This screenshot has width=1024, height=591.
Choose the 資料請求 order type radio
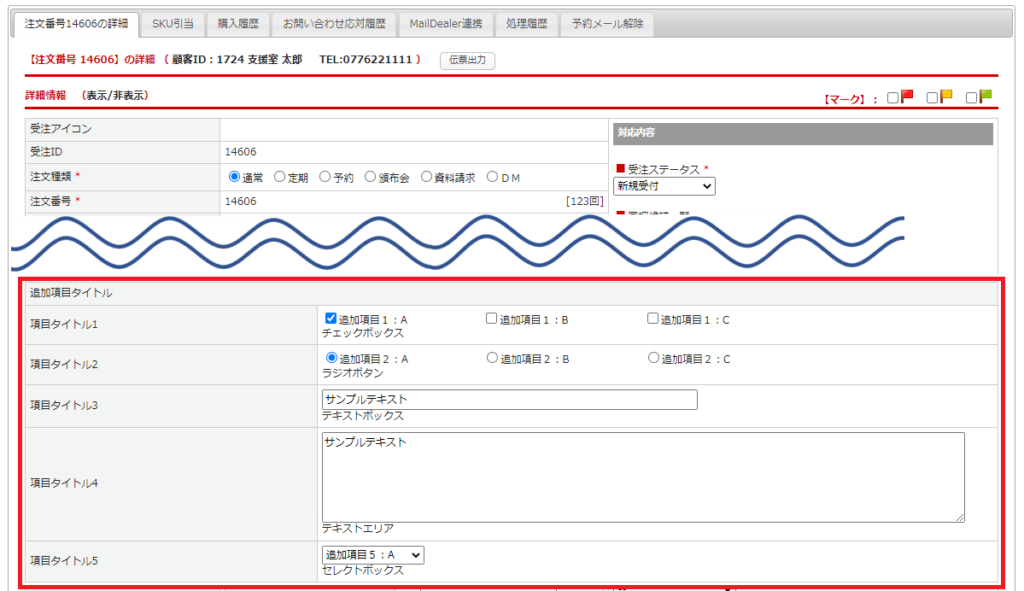tap(427, 177)
